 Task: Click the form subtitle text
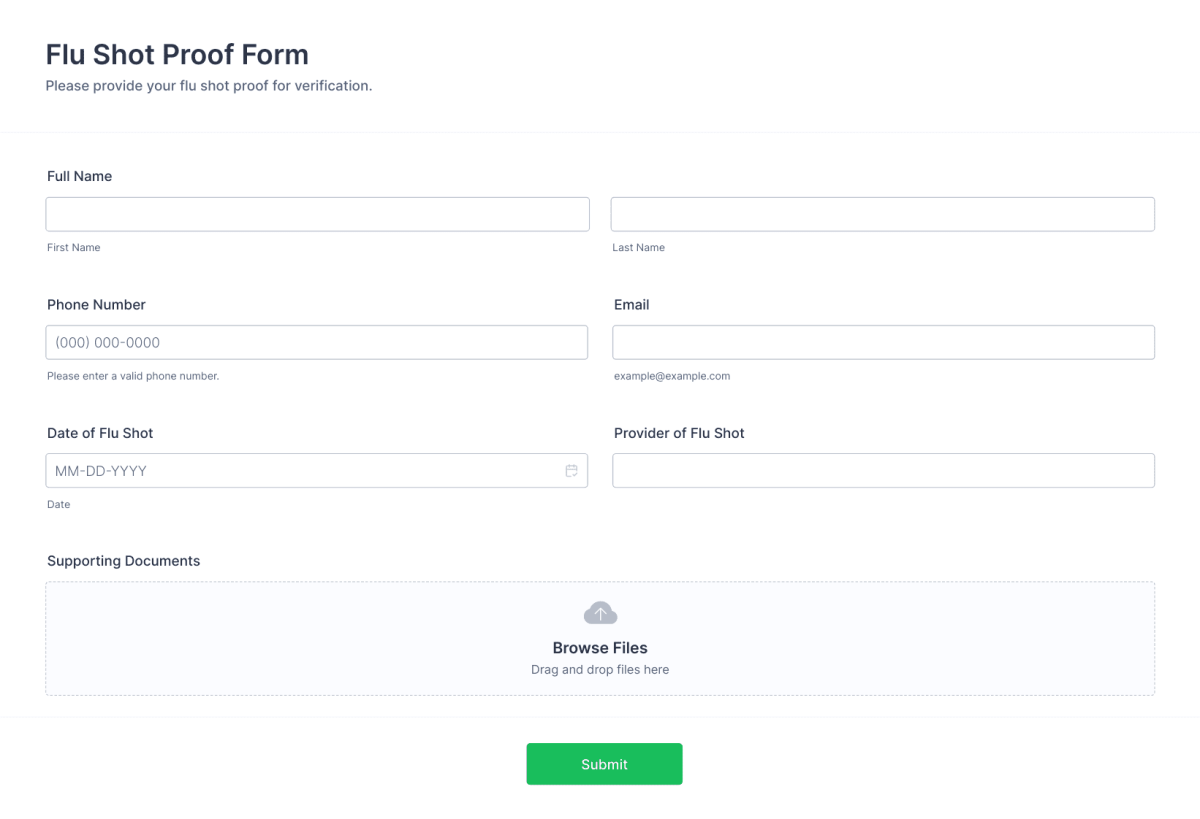click(x=209, y=86)
